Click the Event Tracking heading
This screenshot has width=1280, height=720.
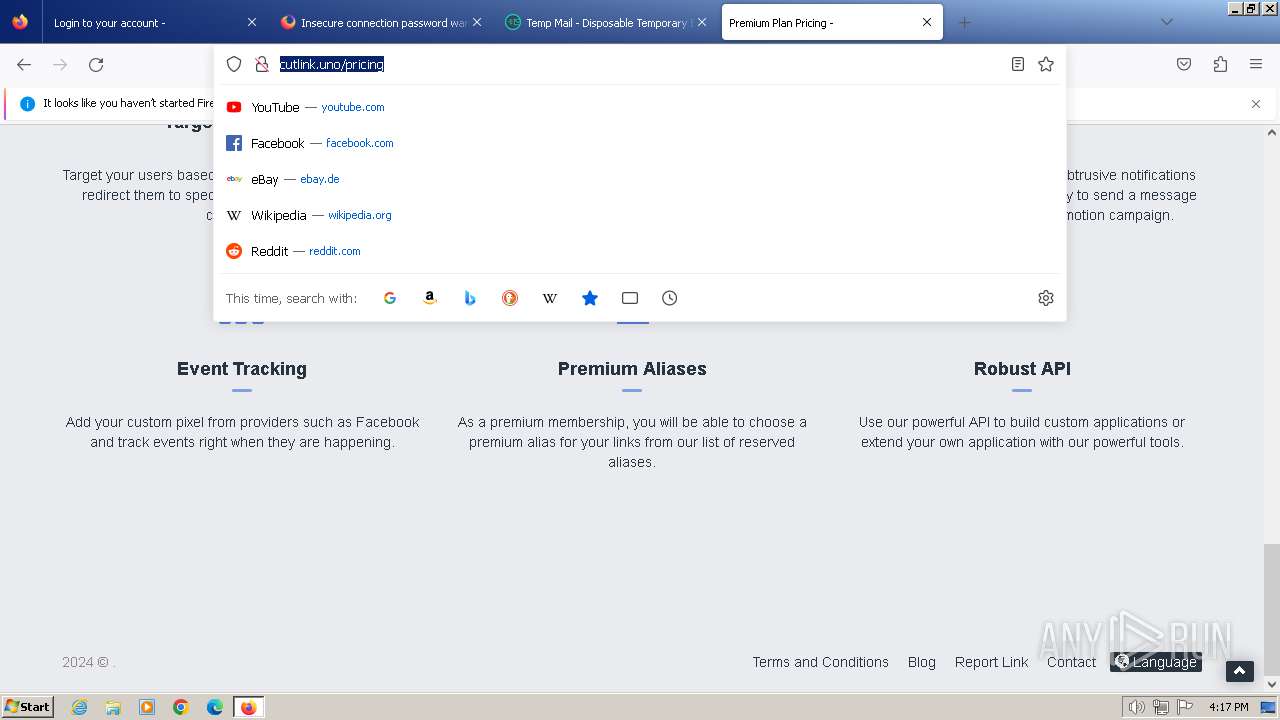click(242, 369)
